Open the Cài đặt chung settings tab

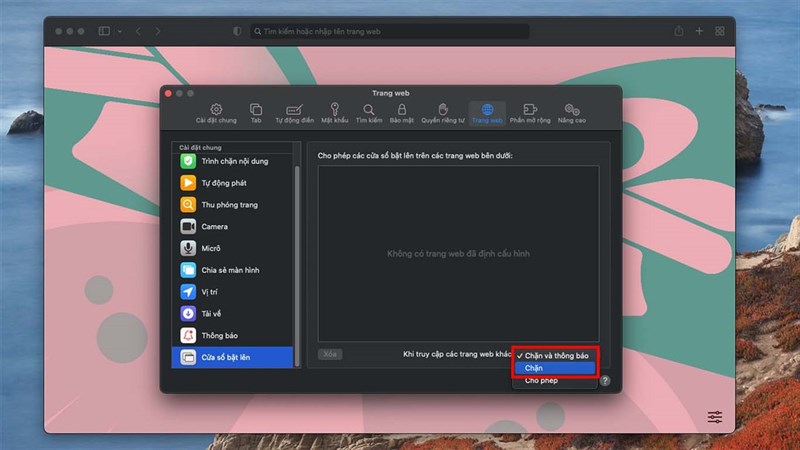[x=216, y=113]
